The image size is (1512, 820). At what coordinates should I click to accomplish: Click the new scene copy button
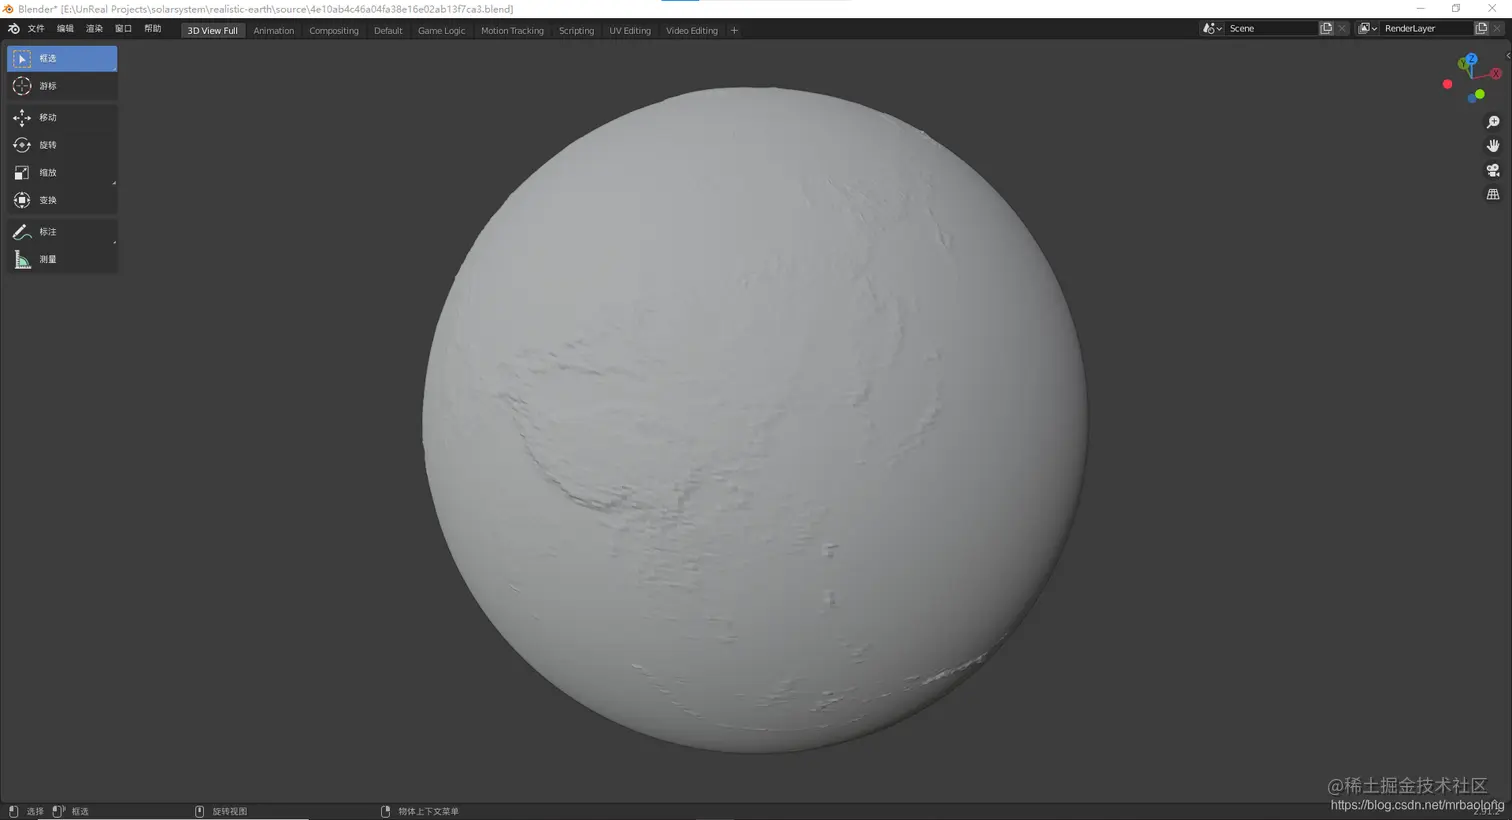(1326, 29)
